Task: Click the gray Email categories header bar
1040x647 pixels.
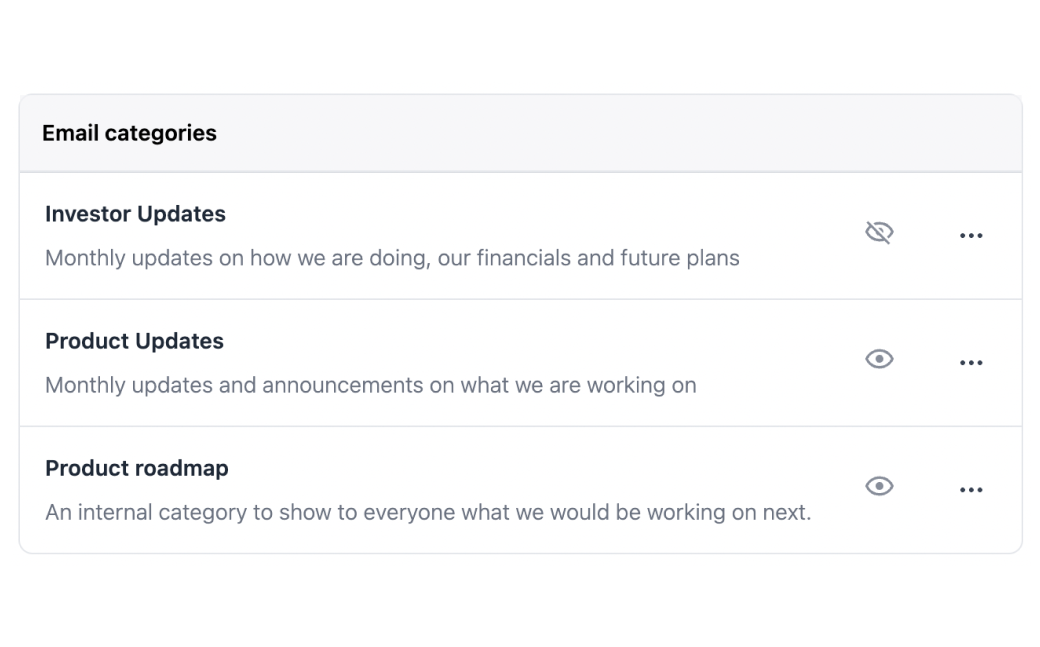Action: click(600, 133)
